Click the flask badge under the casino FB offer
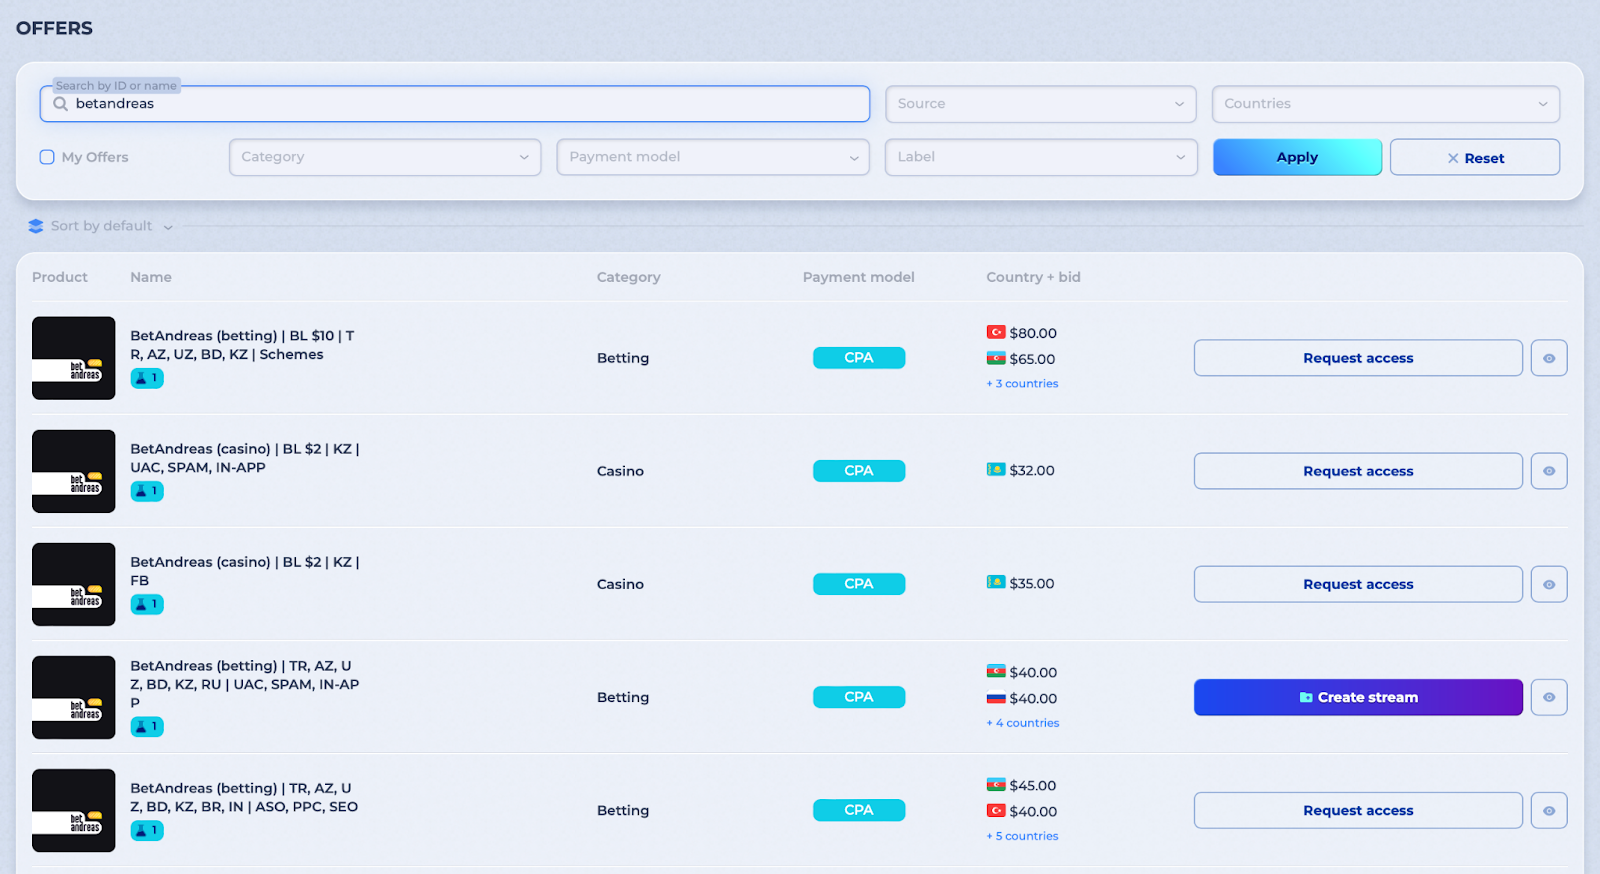 147,604
